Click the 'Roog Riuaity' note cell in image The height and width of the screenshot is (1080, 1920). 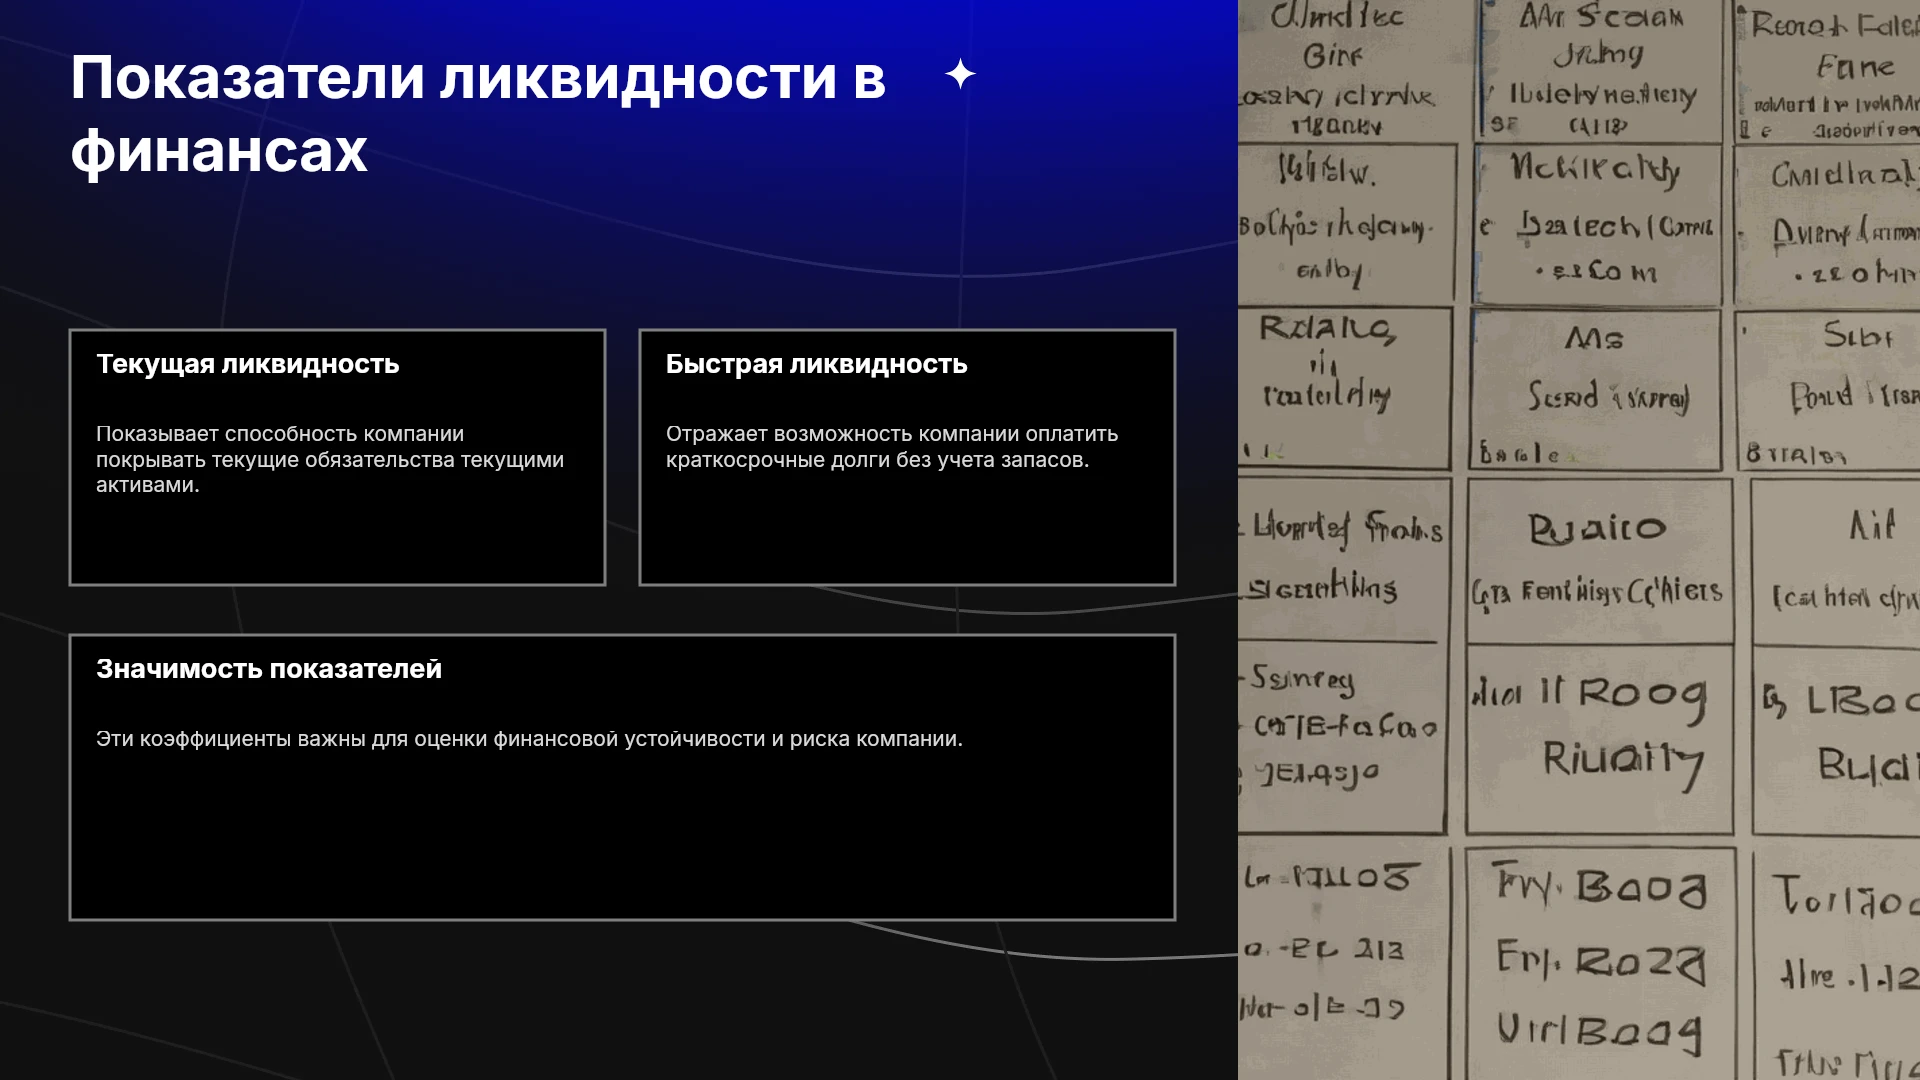(1599, 739)
